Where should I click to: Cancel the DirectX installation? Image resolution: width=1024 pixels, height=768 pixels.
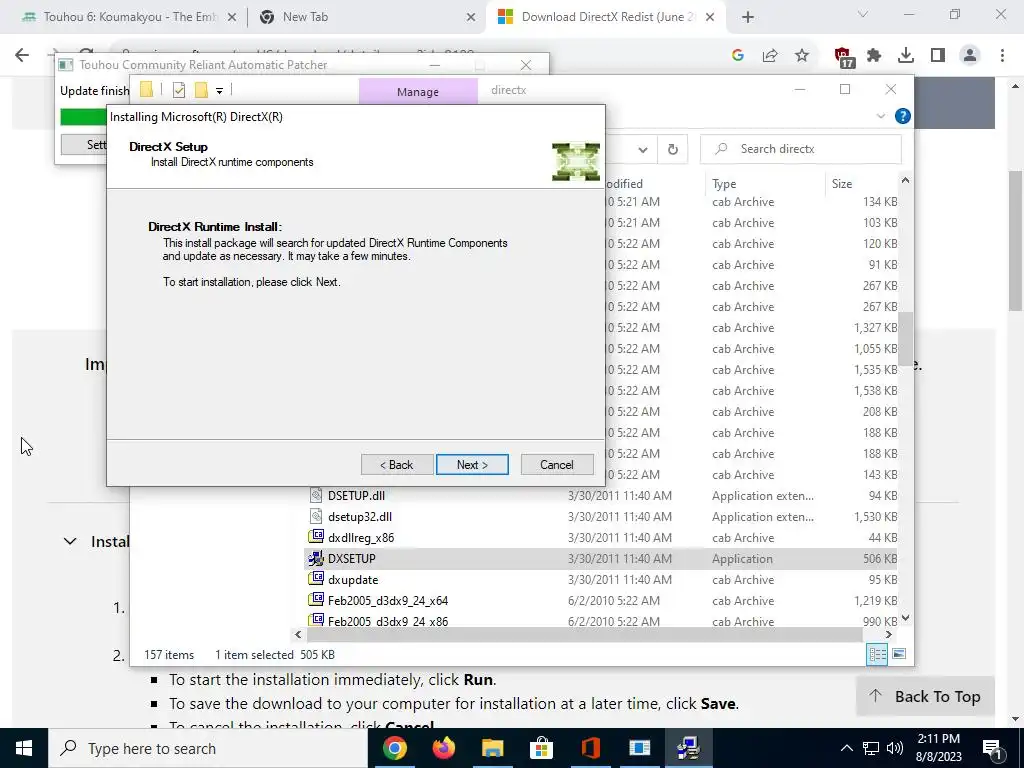pos(557,464)
